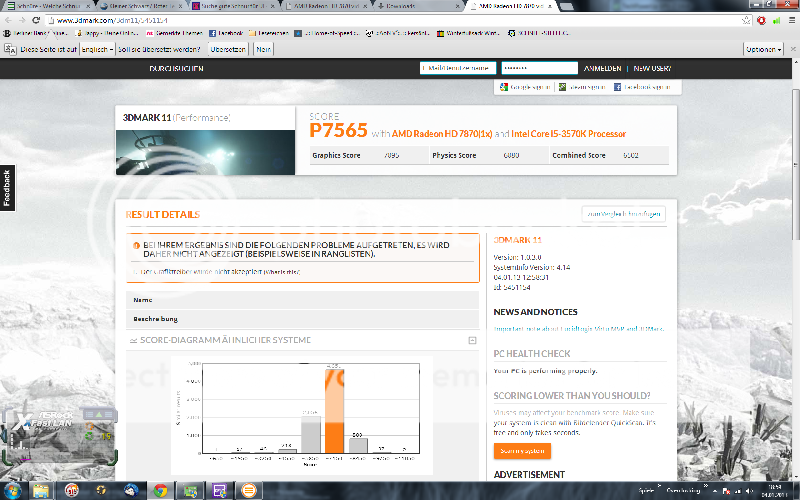Click the Combined Score label
The width and height of the screenshot is (800, 500).
(579, 155)
